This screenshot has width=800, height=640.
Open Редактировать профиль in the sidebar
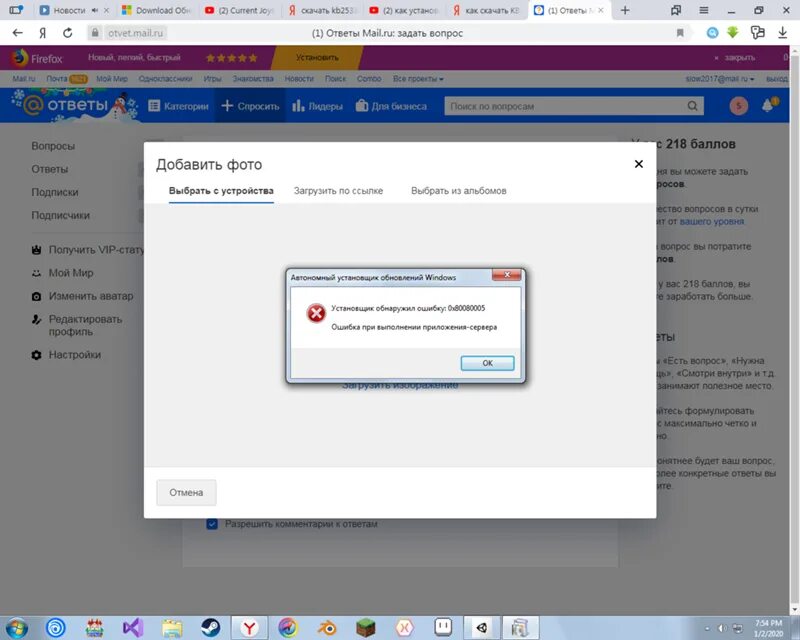77,325
